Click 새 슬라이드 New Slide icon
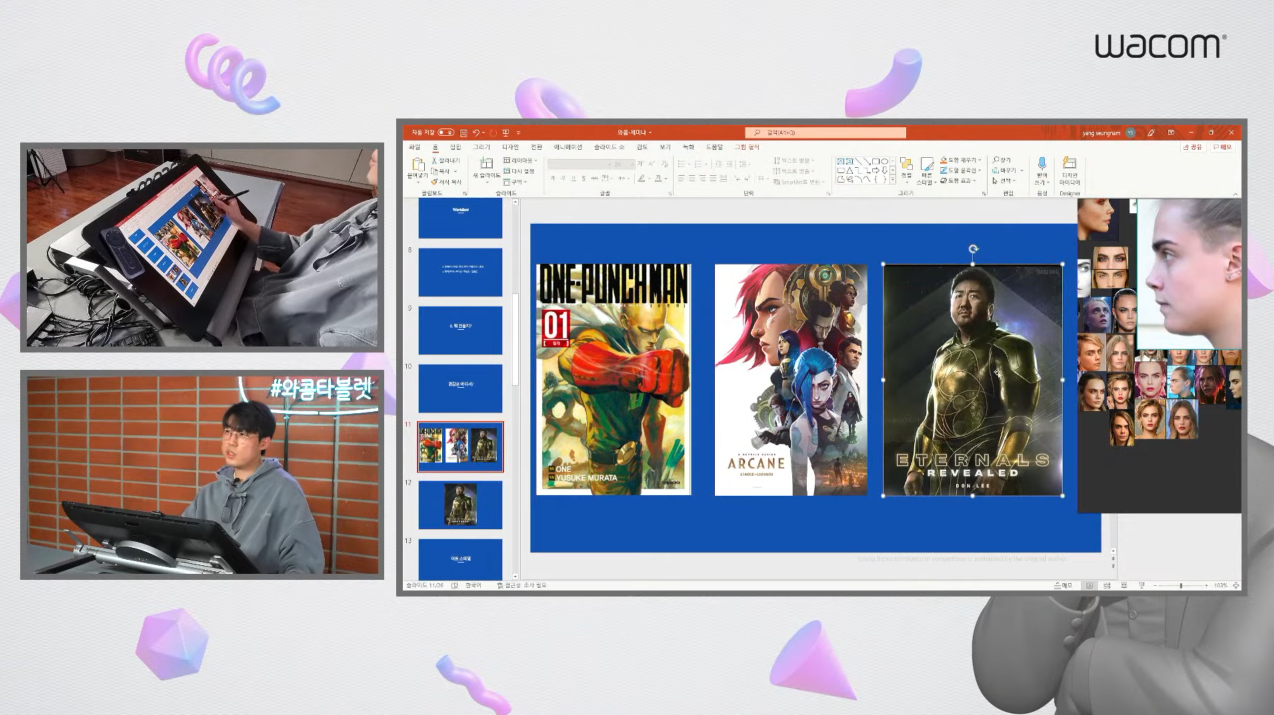Viewport: 1274px width, 715px height. coord(486,163)
